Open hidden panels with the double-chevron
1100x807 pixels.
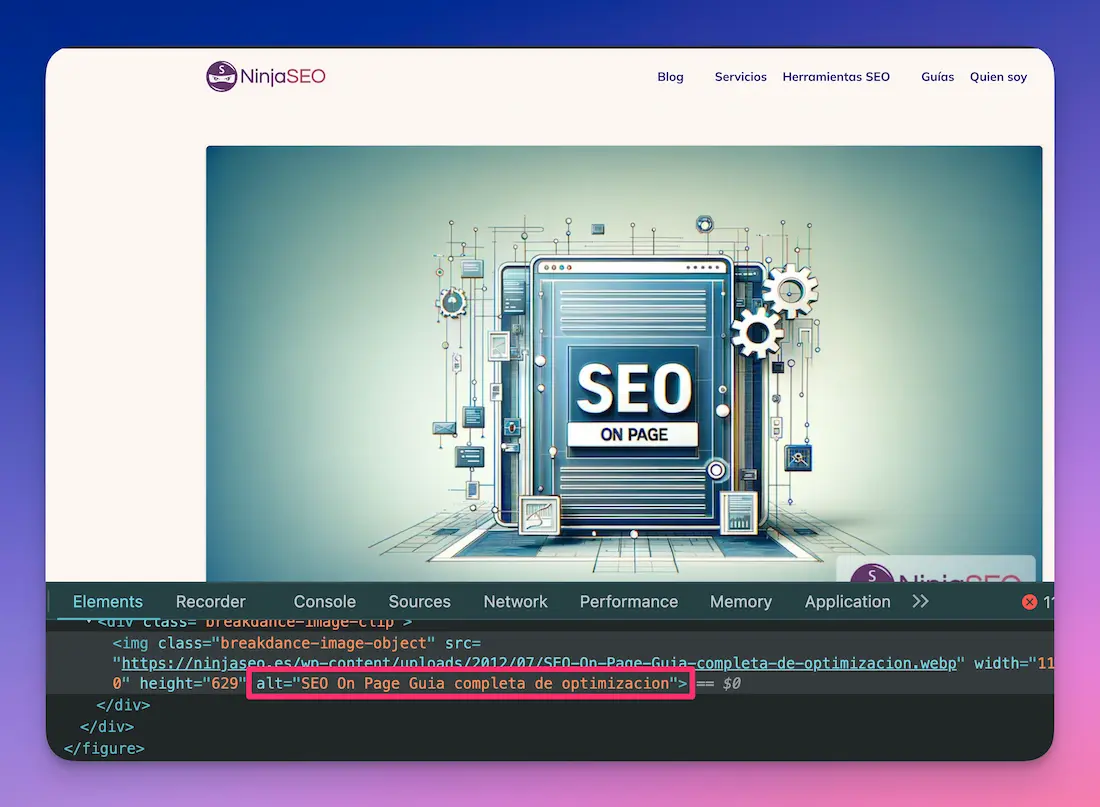[919, 601]
